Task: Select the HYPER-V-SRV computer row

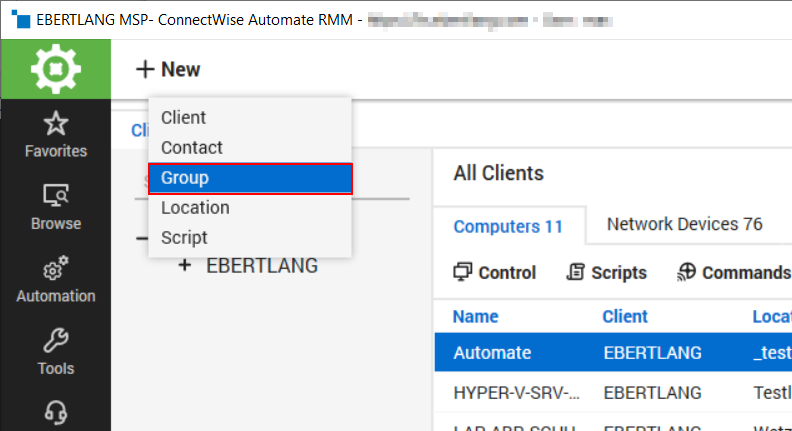Action: click(x=613, y=393)
